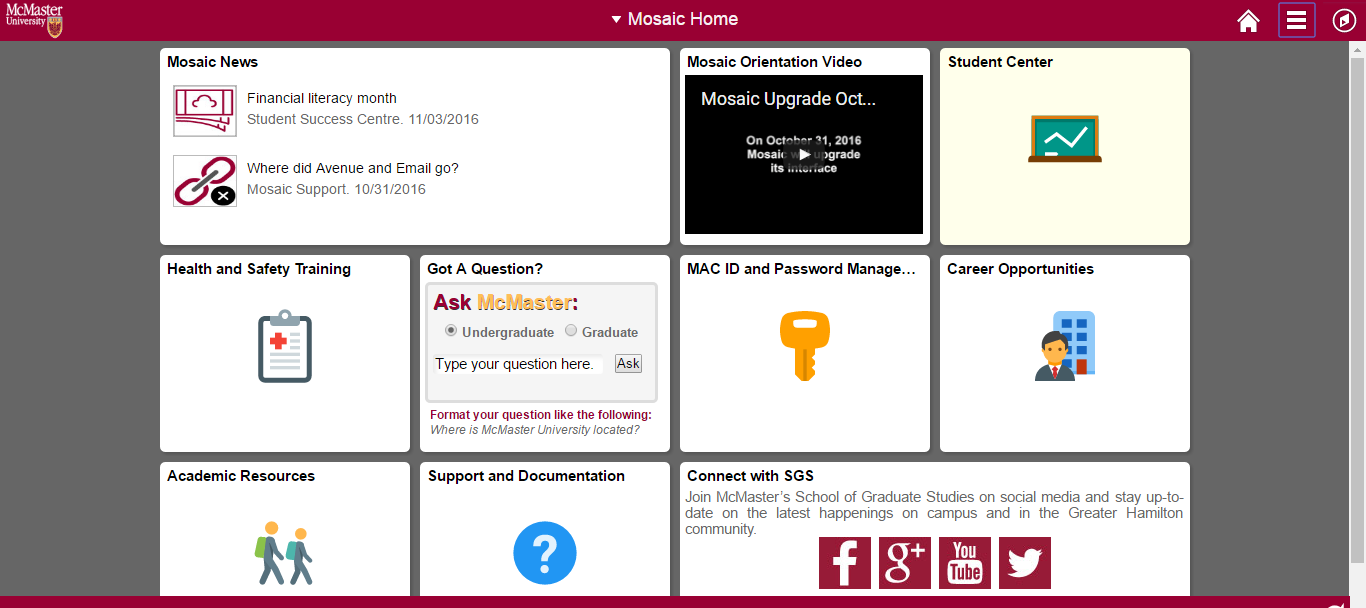Viewport: 1366px width, 608px height.
Task: Click the Home icon in header
Action: coord(1248,21)
